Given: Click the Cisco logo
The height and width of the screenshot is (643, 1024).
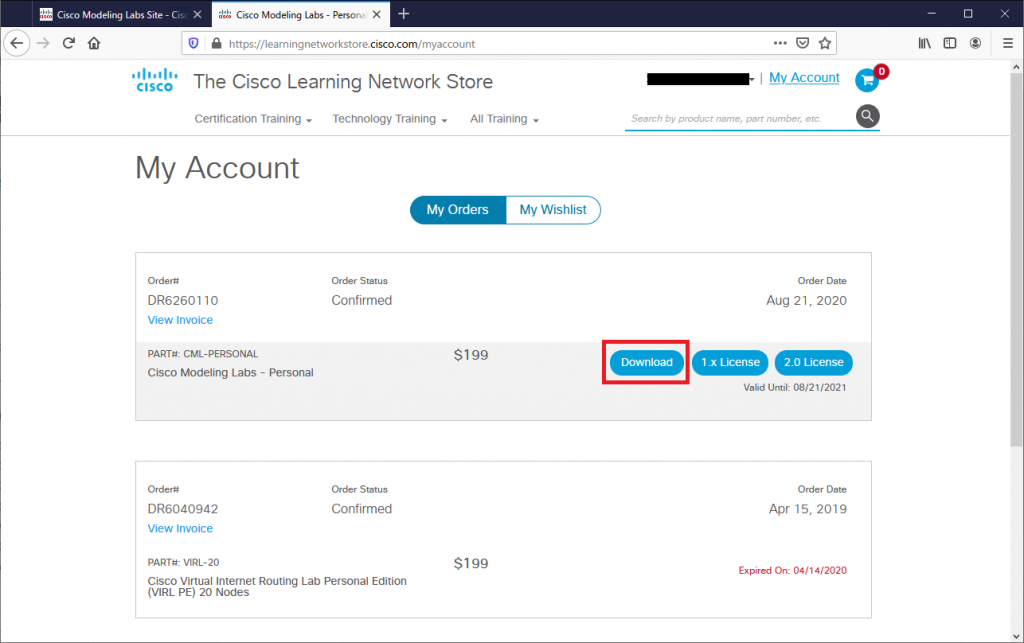Looking at the screenshot, I should click(154, 82).
